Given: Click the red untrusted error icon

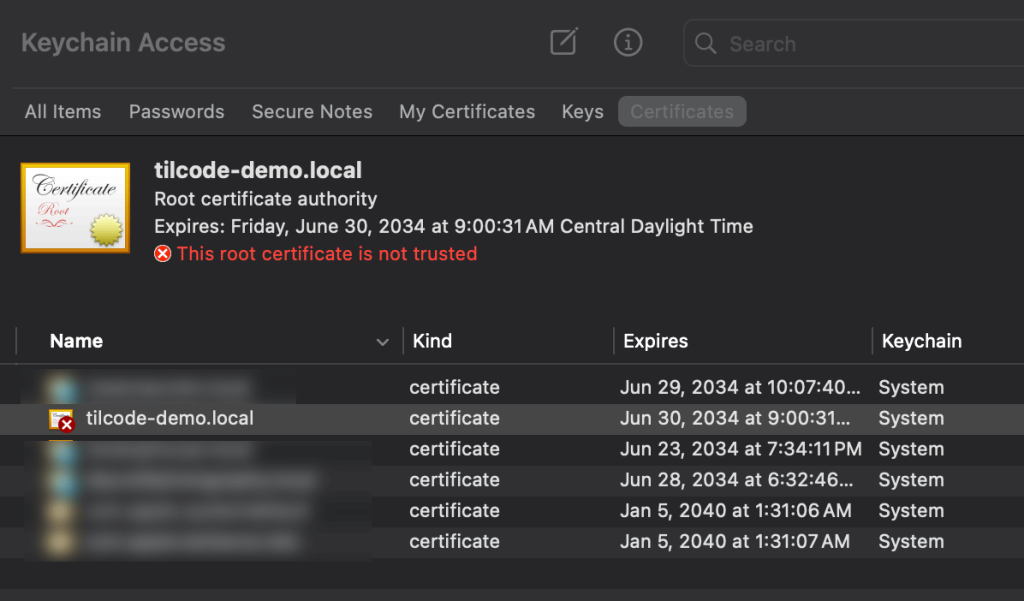Looking at the screenshot, I should pyautogui.click(x=162, y=254).
